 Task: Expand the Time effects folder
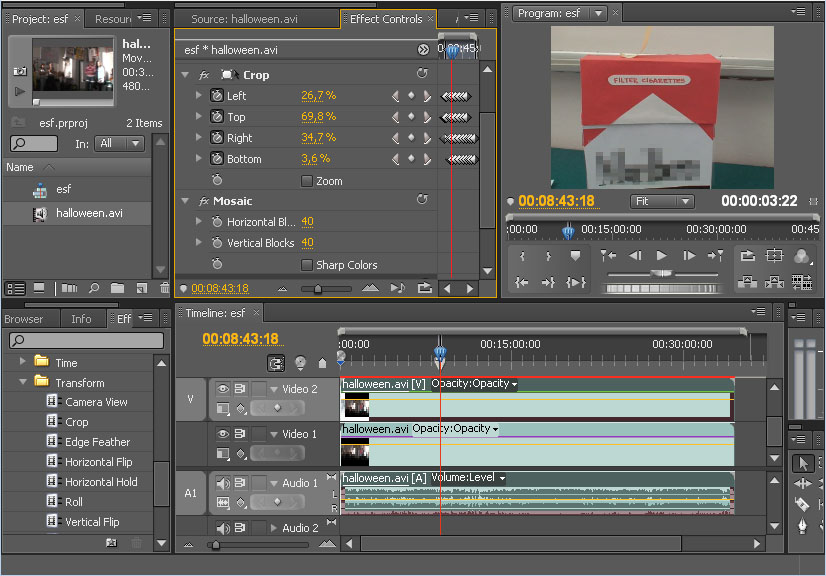23,362
